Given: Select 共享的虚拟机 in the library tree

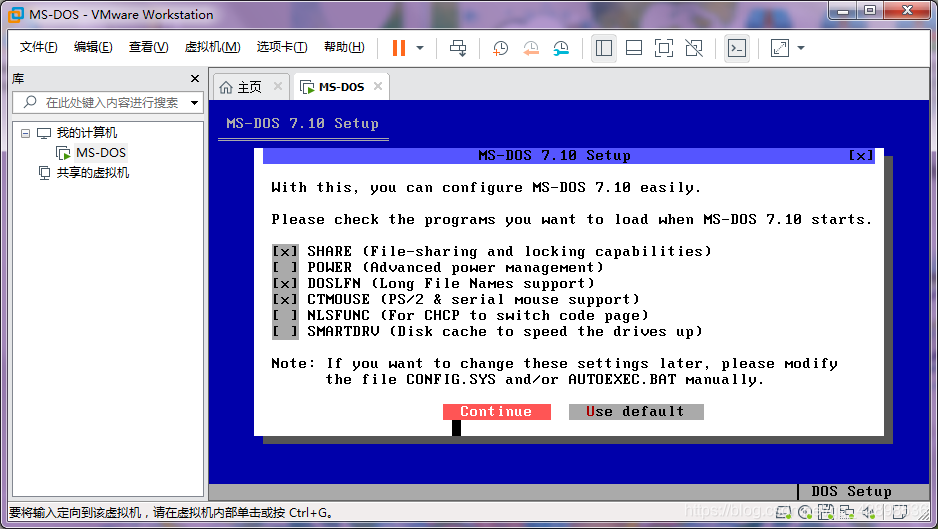Looking at the screenshot, I should [93, 173].
